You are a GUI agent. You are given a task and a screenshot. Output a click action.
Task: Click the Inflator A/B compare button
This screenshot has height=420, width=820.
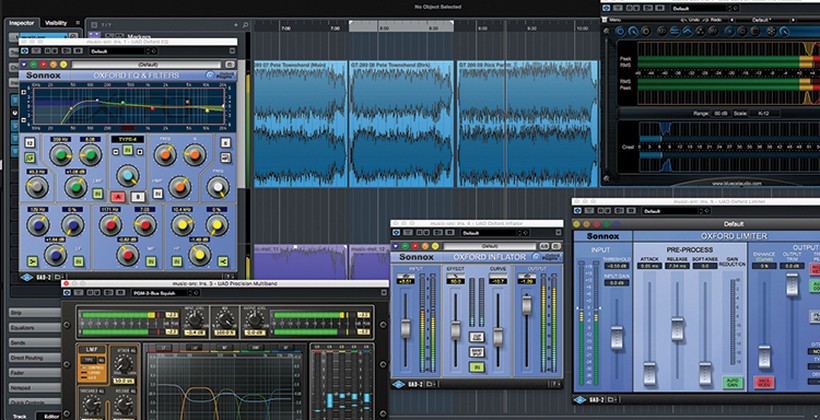click(x=544, y=246)
